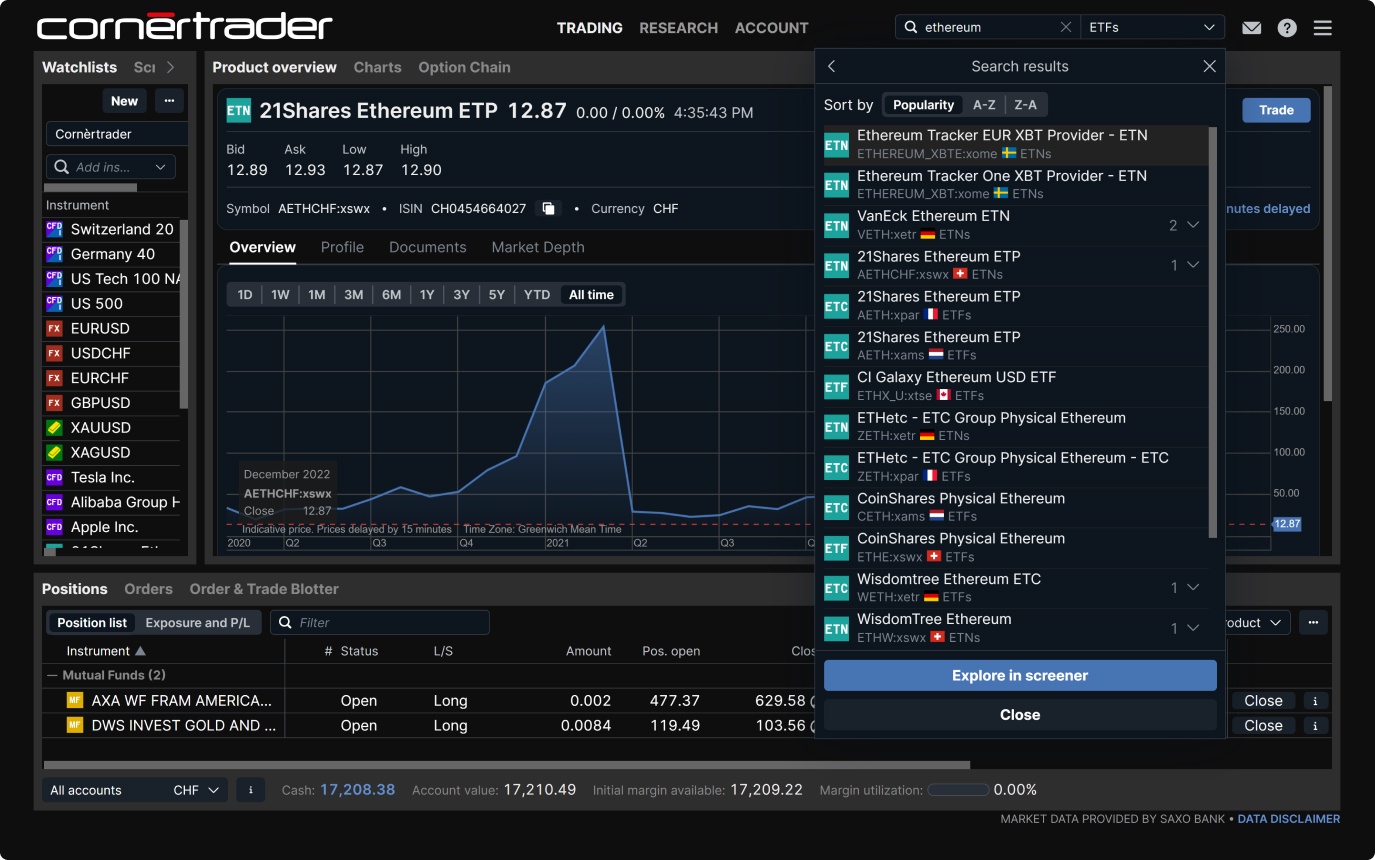The image size is (1375, 860).
Task: Open account info icon beside CHF
Action: click(250, 790)
